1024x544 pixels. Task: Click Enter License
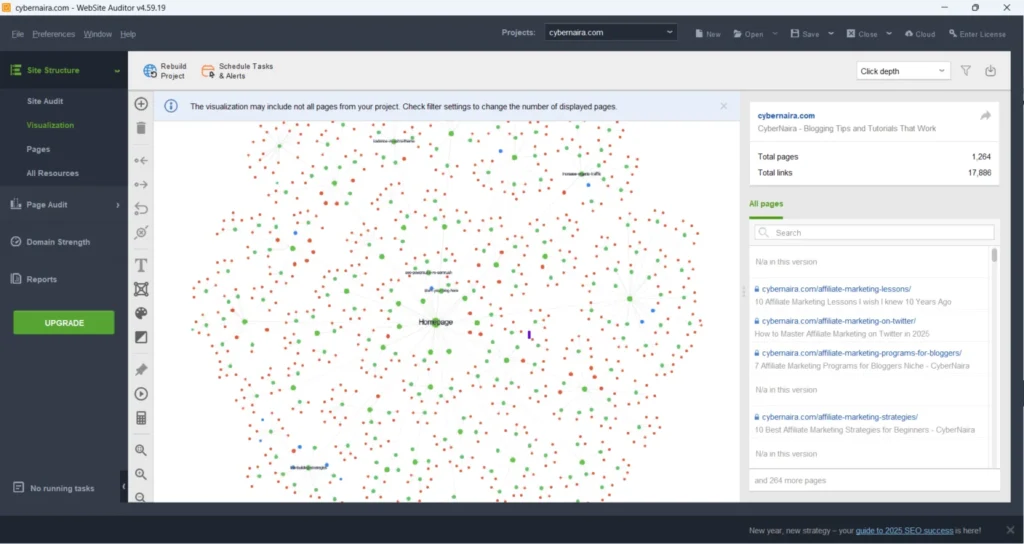(978, 34)
